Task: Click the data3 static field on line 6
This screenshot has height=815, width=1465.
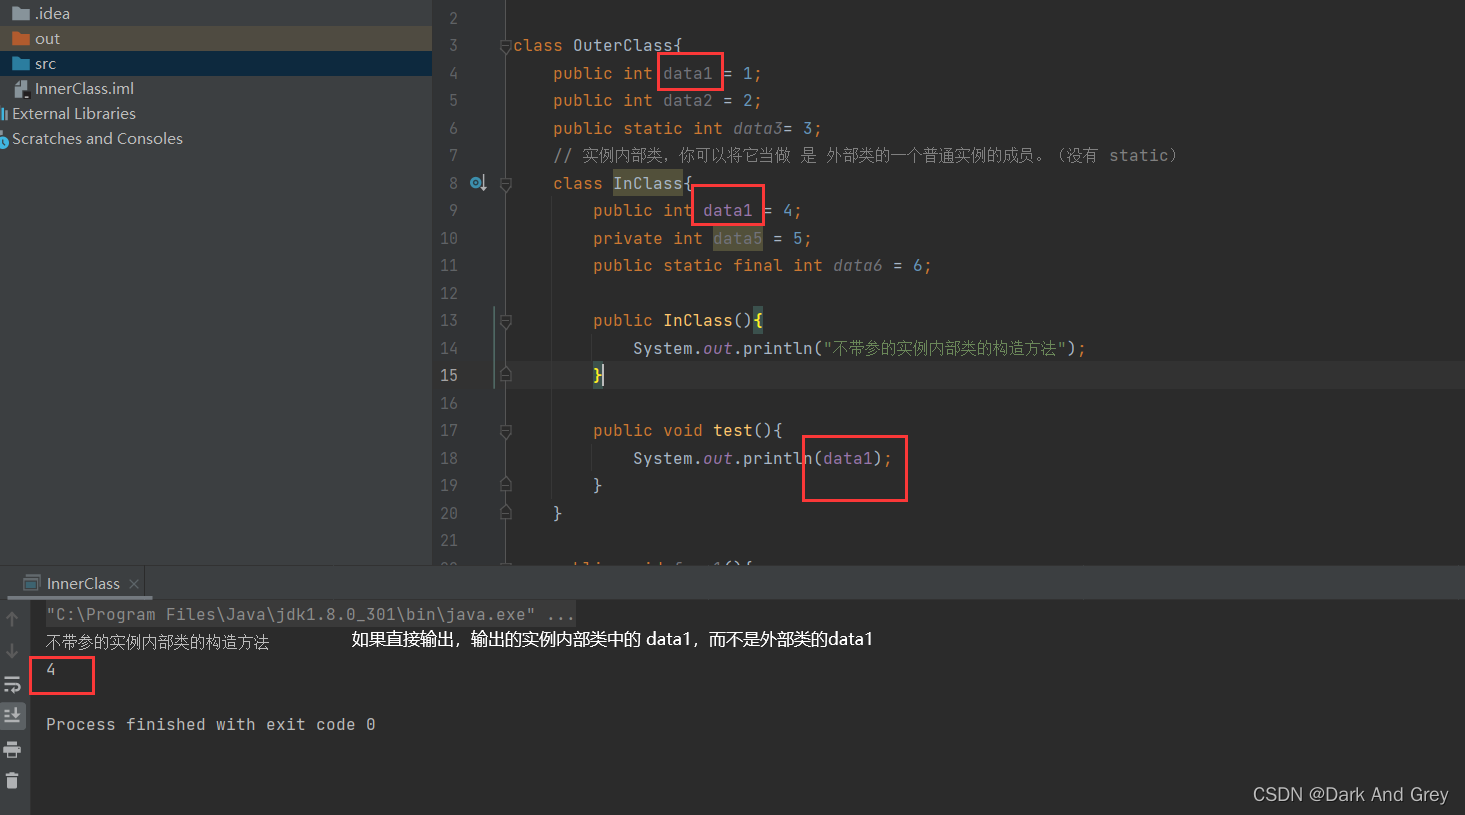Action: pos(758,128)
